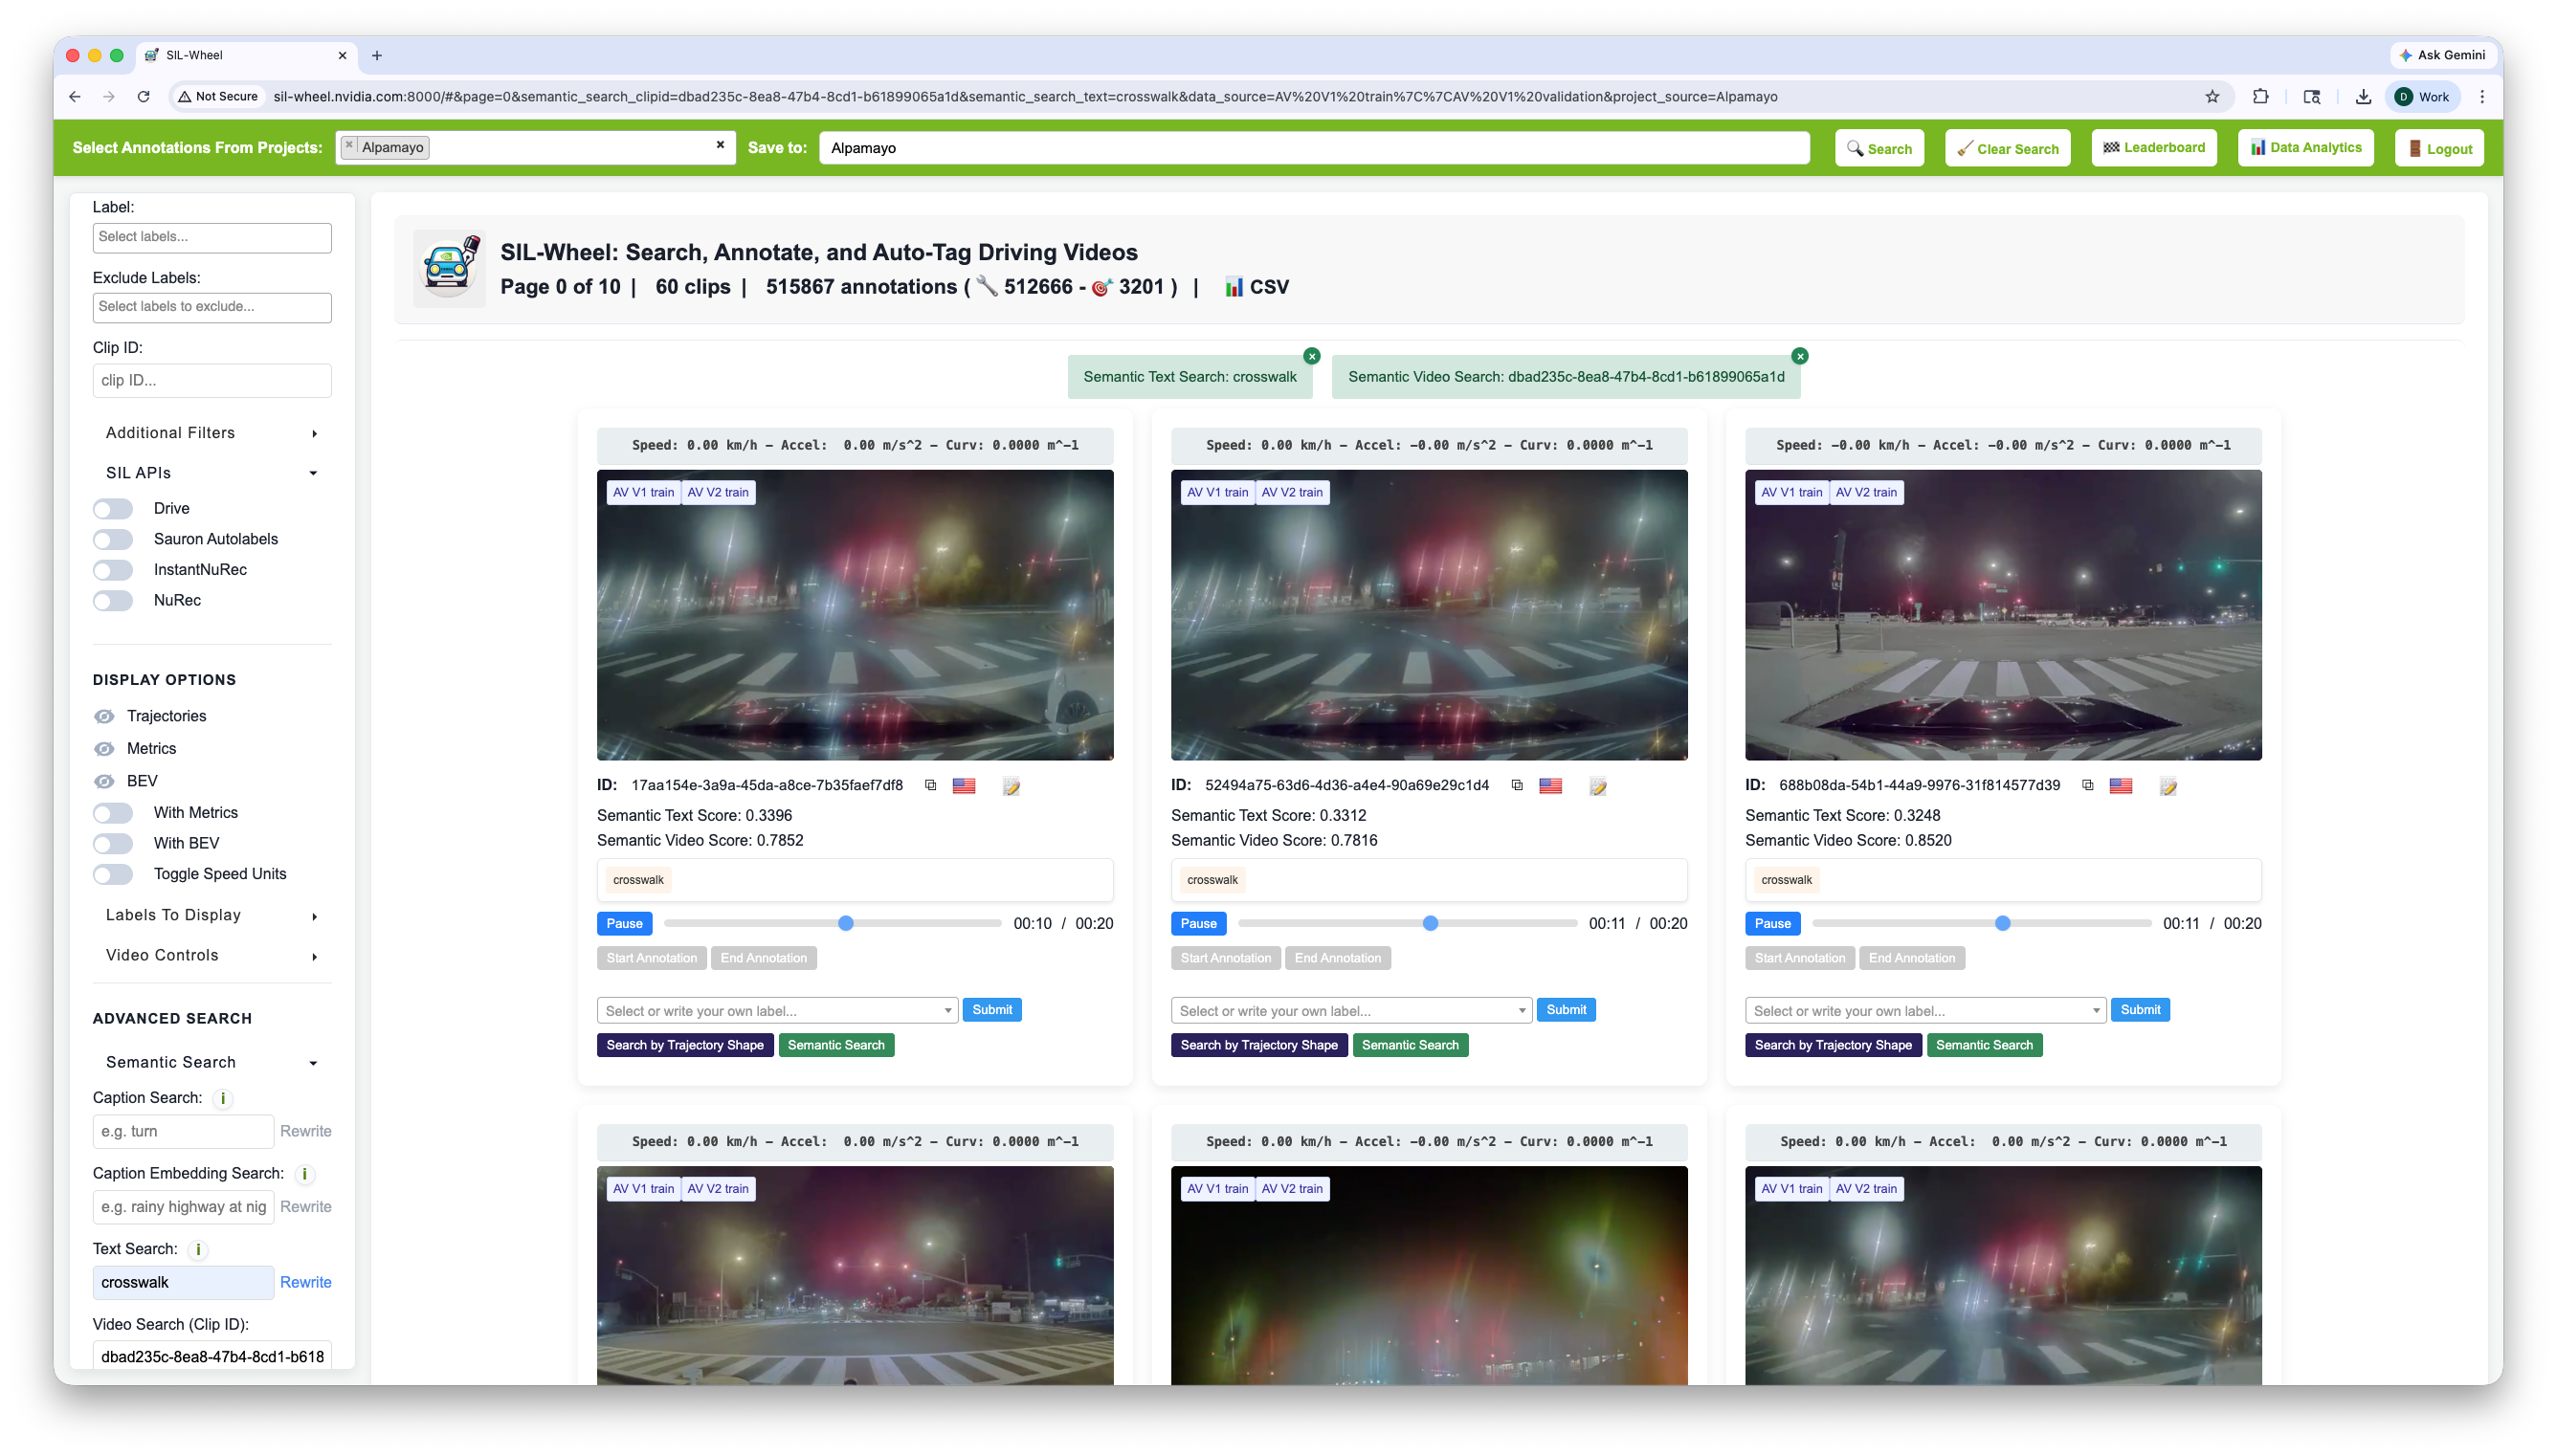The height and width of the screenshot is (1456, 2557).
Task: Click the Logout button
Action: tap(2438, 148)
